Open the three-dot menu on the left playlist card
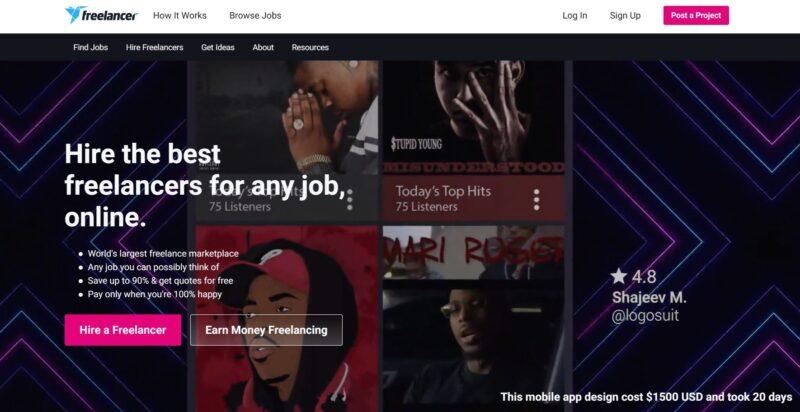The height and width of the screenshot is (412, 800). [349, 200]
